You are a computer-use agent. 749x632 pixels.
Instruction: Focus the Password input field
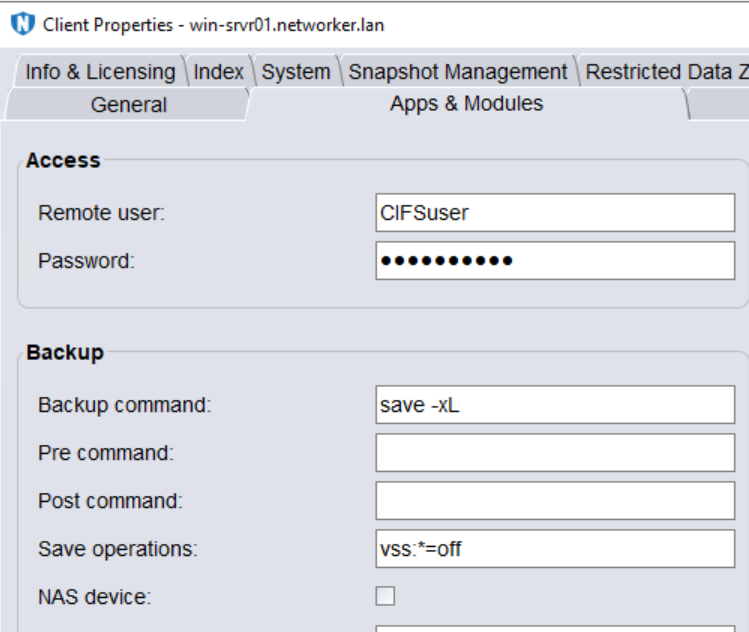[x=555, y=261]
